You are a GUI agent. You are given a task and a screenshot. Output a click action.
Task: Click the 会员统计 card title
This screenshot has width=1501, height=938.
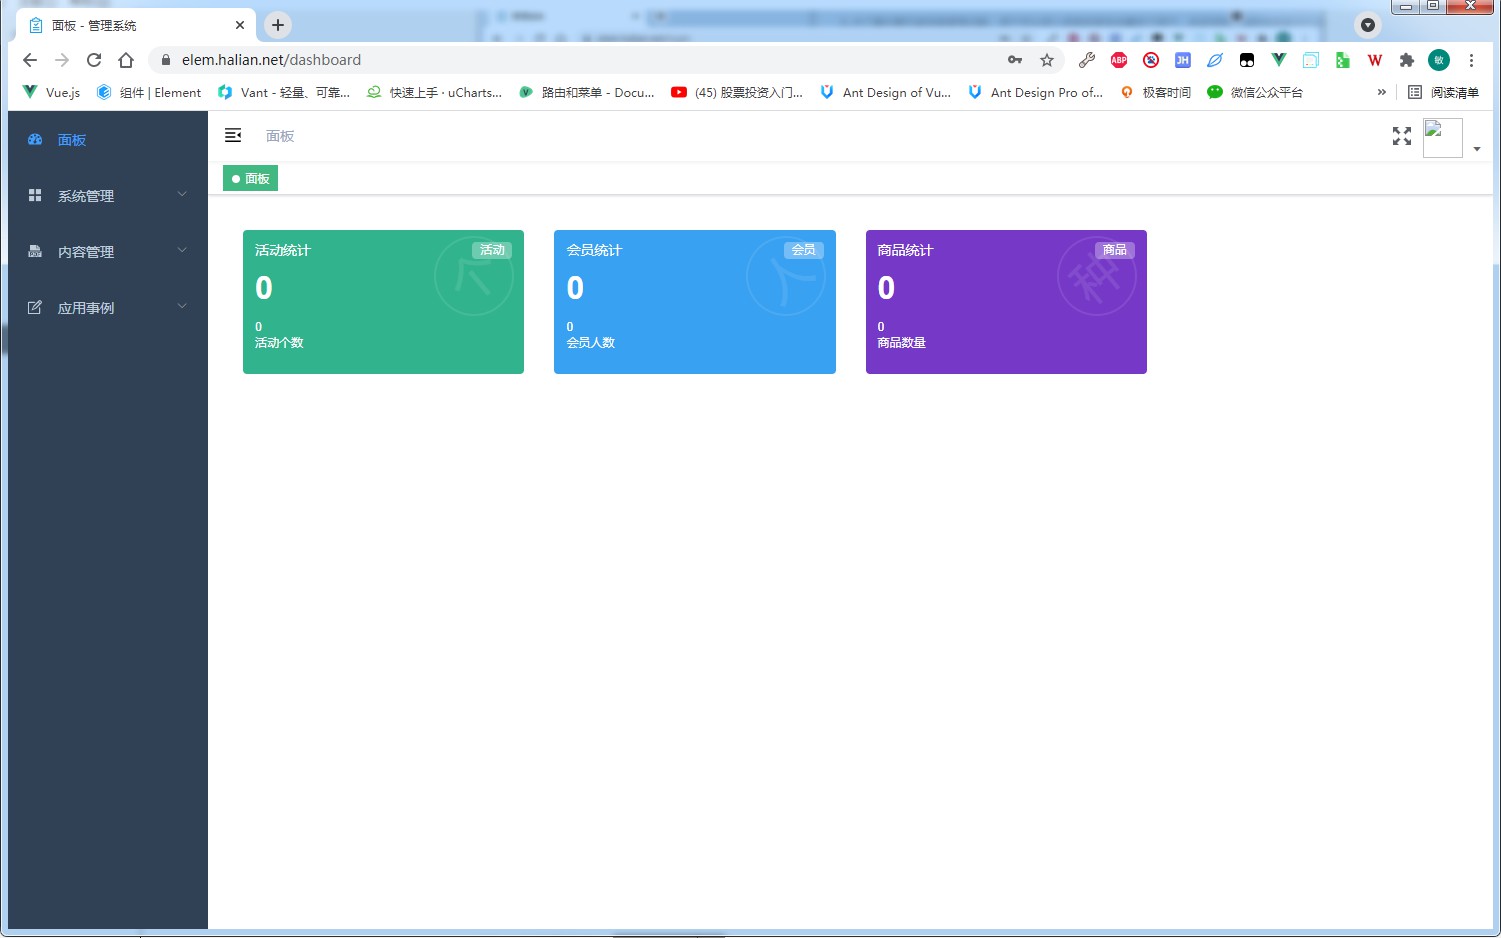pyautogui.click(x=594, y=250)
